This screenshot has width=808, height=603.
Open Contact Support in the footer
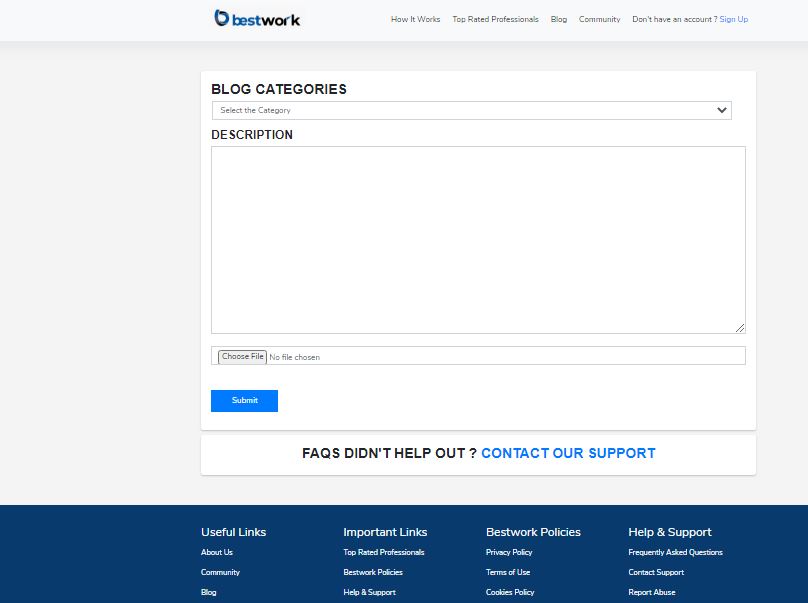click(x=656, y=572)
